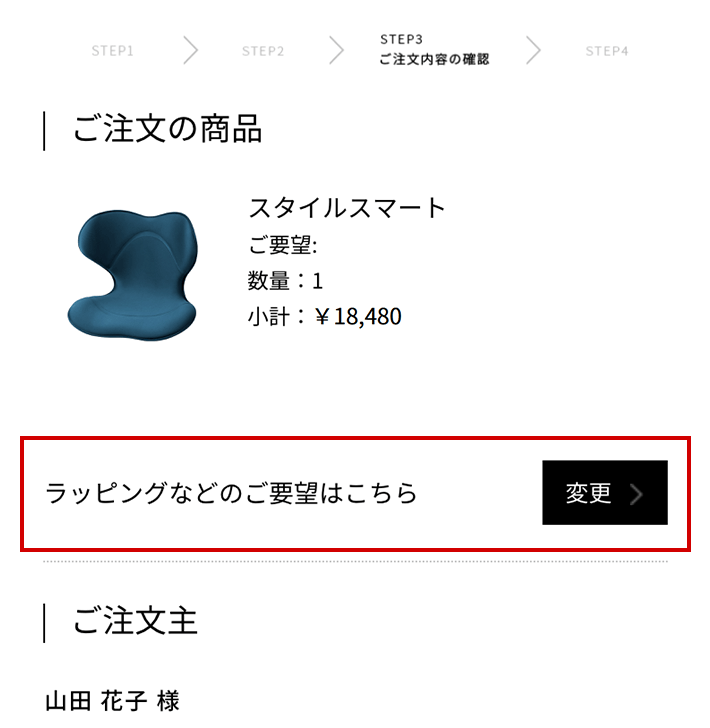
Task: Select the STEP2 breadcrumb
Action: [263, 51]
